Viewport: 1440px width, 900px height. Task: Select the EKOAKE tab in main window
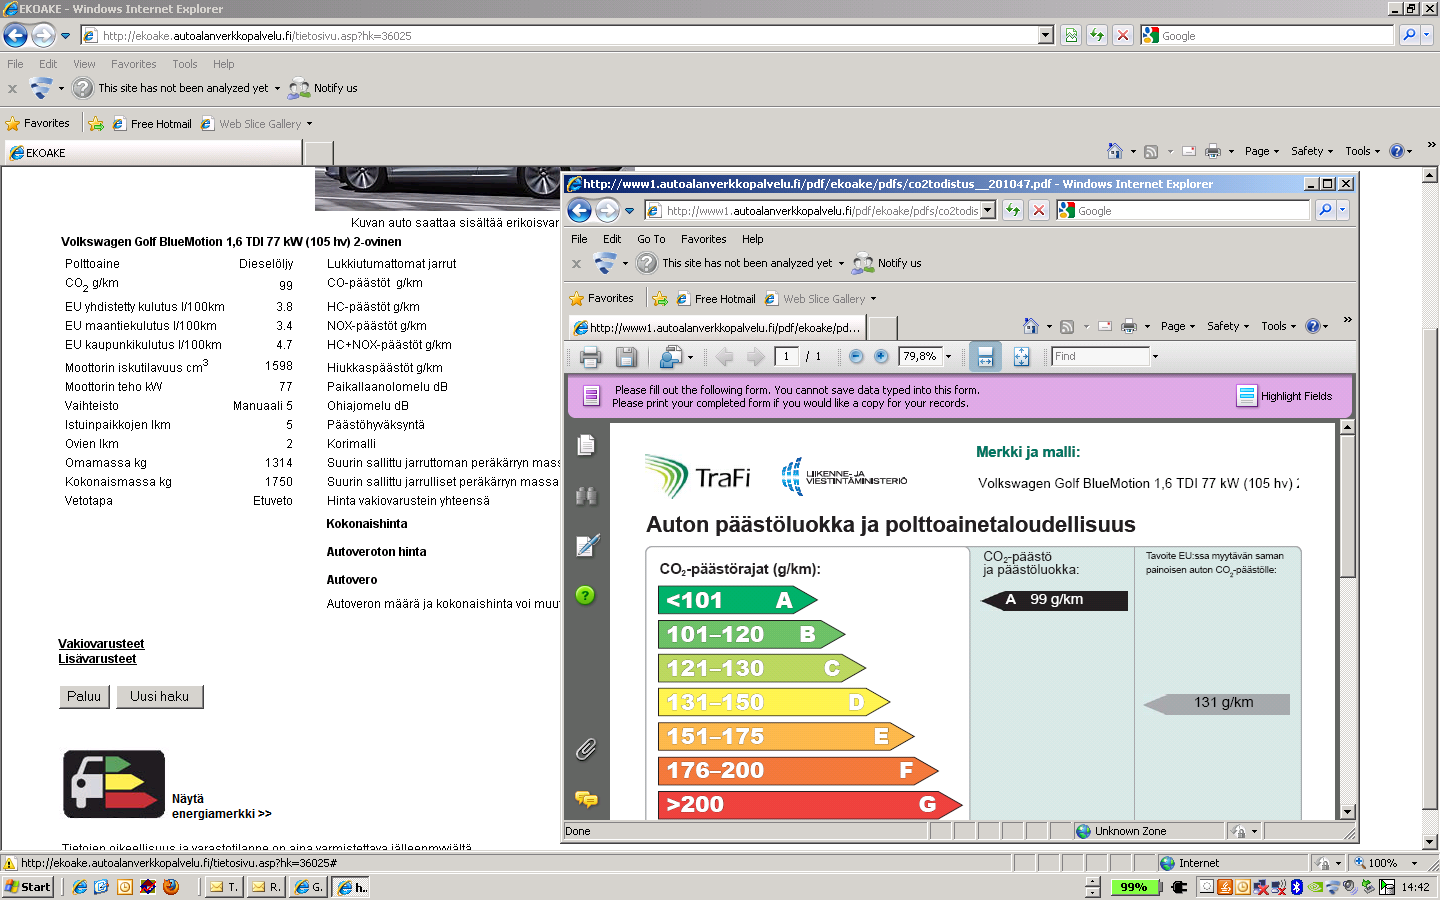(x=153, y=153)
